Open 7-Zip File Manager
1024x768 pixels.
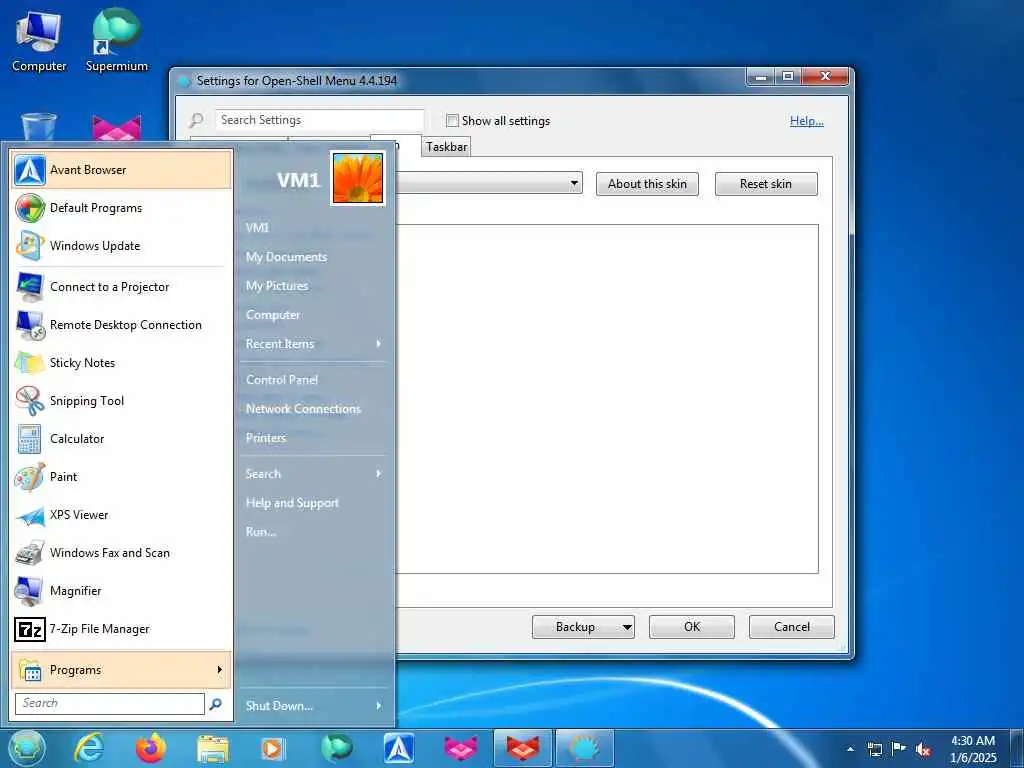point(121,629)
